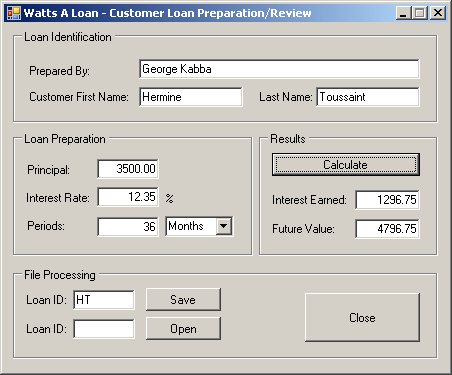Click the Interest Rate input box
The width and height of the screenshot is (452, 375).
128,197
